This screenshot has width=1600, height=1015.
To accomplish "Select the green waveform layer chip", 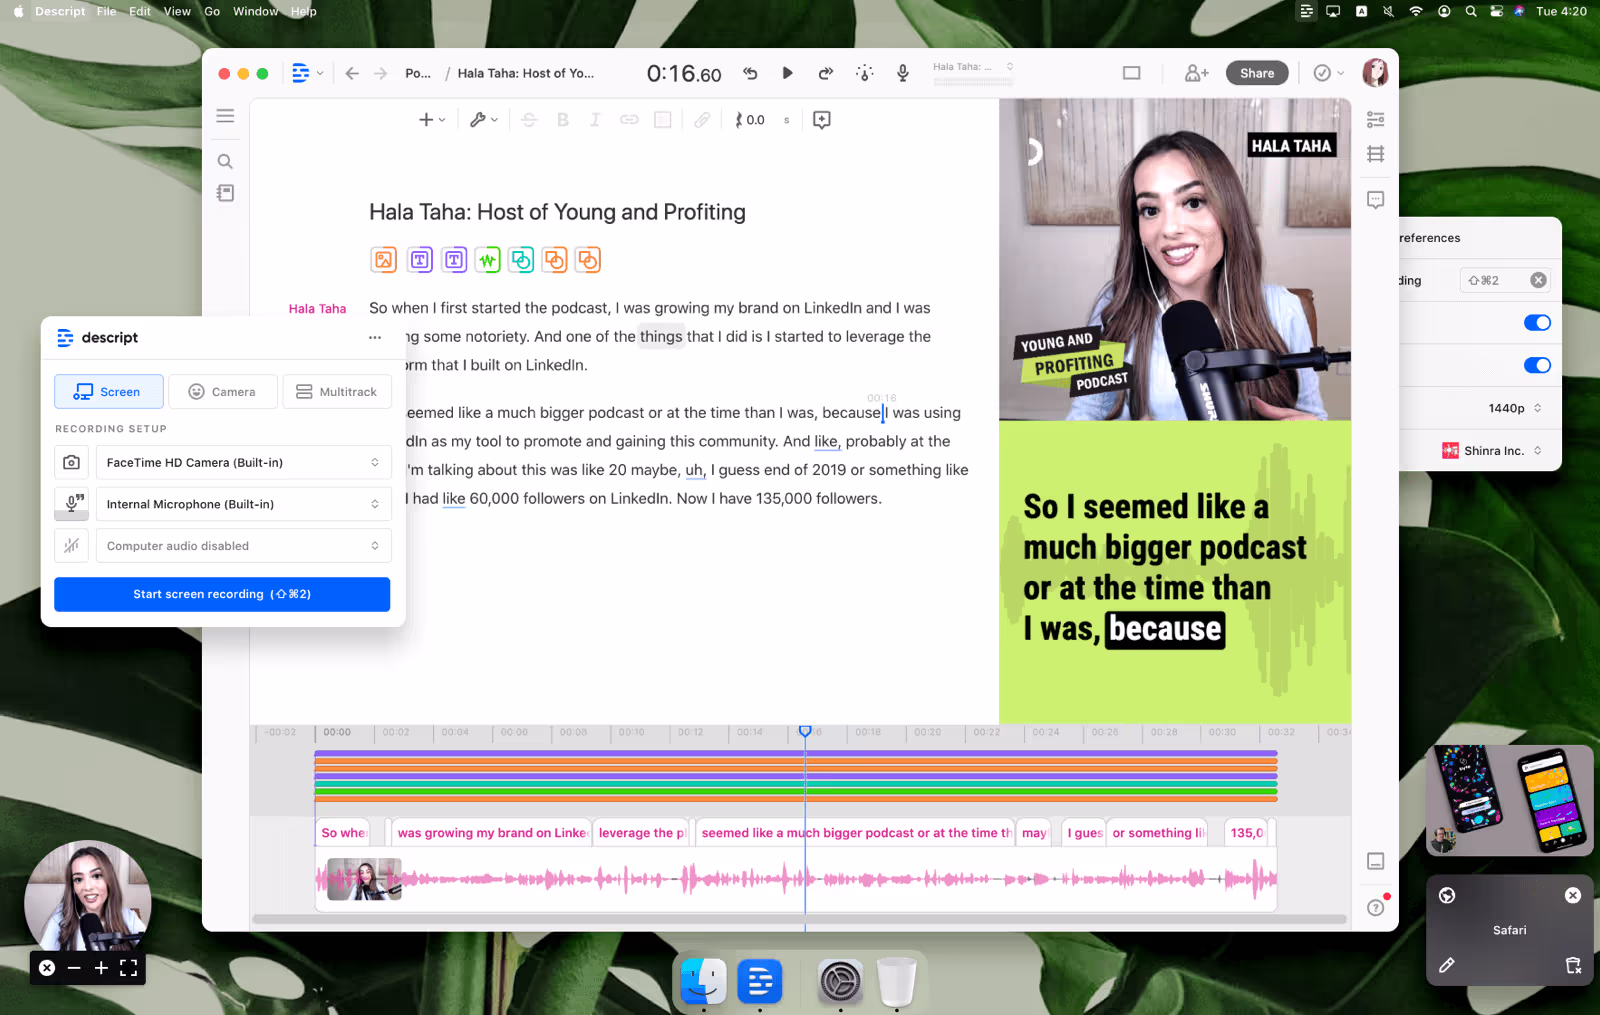I will coord(487,260).
